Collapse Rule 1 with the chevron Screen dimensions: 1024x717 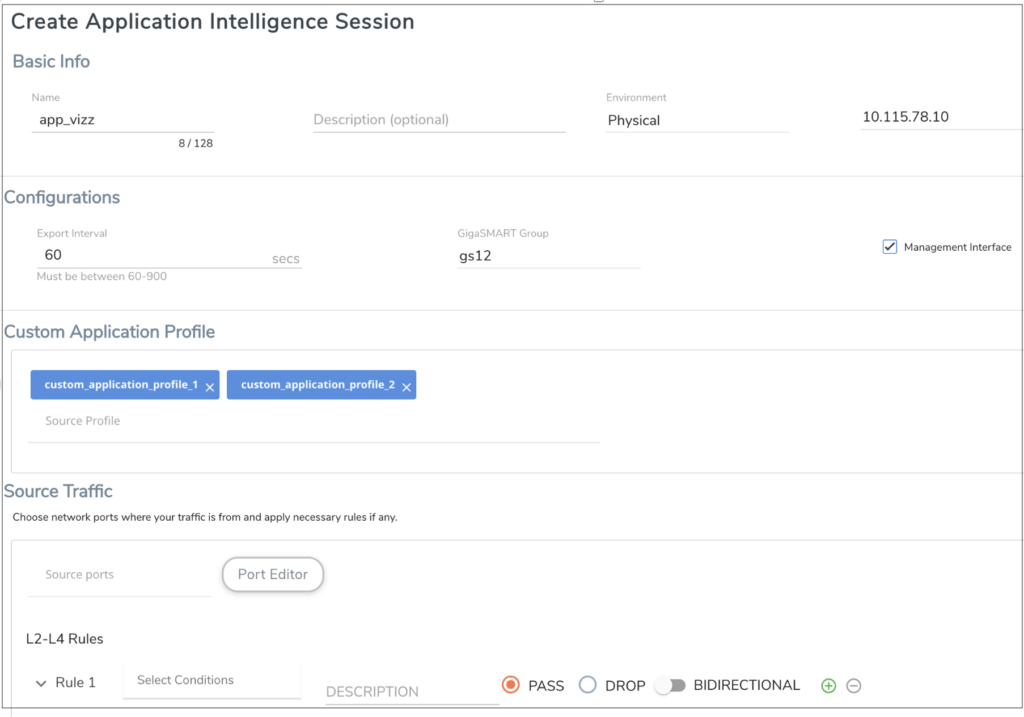(41, 683)
